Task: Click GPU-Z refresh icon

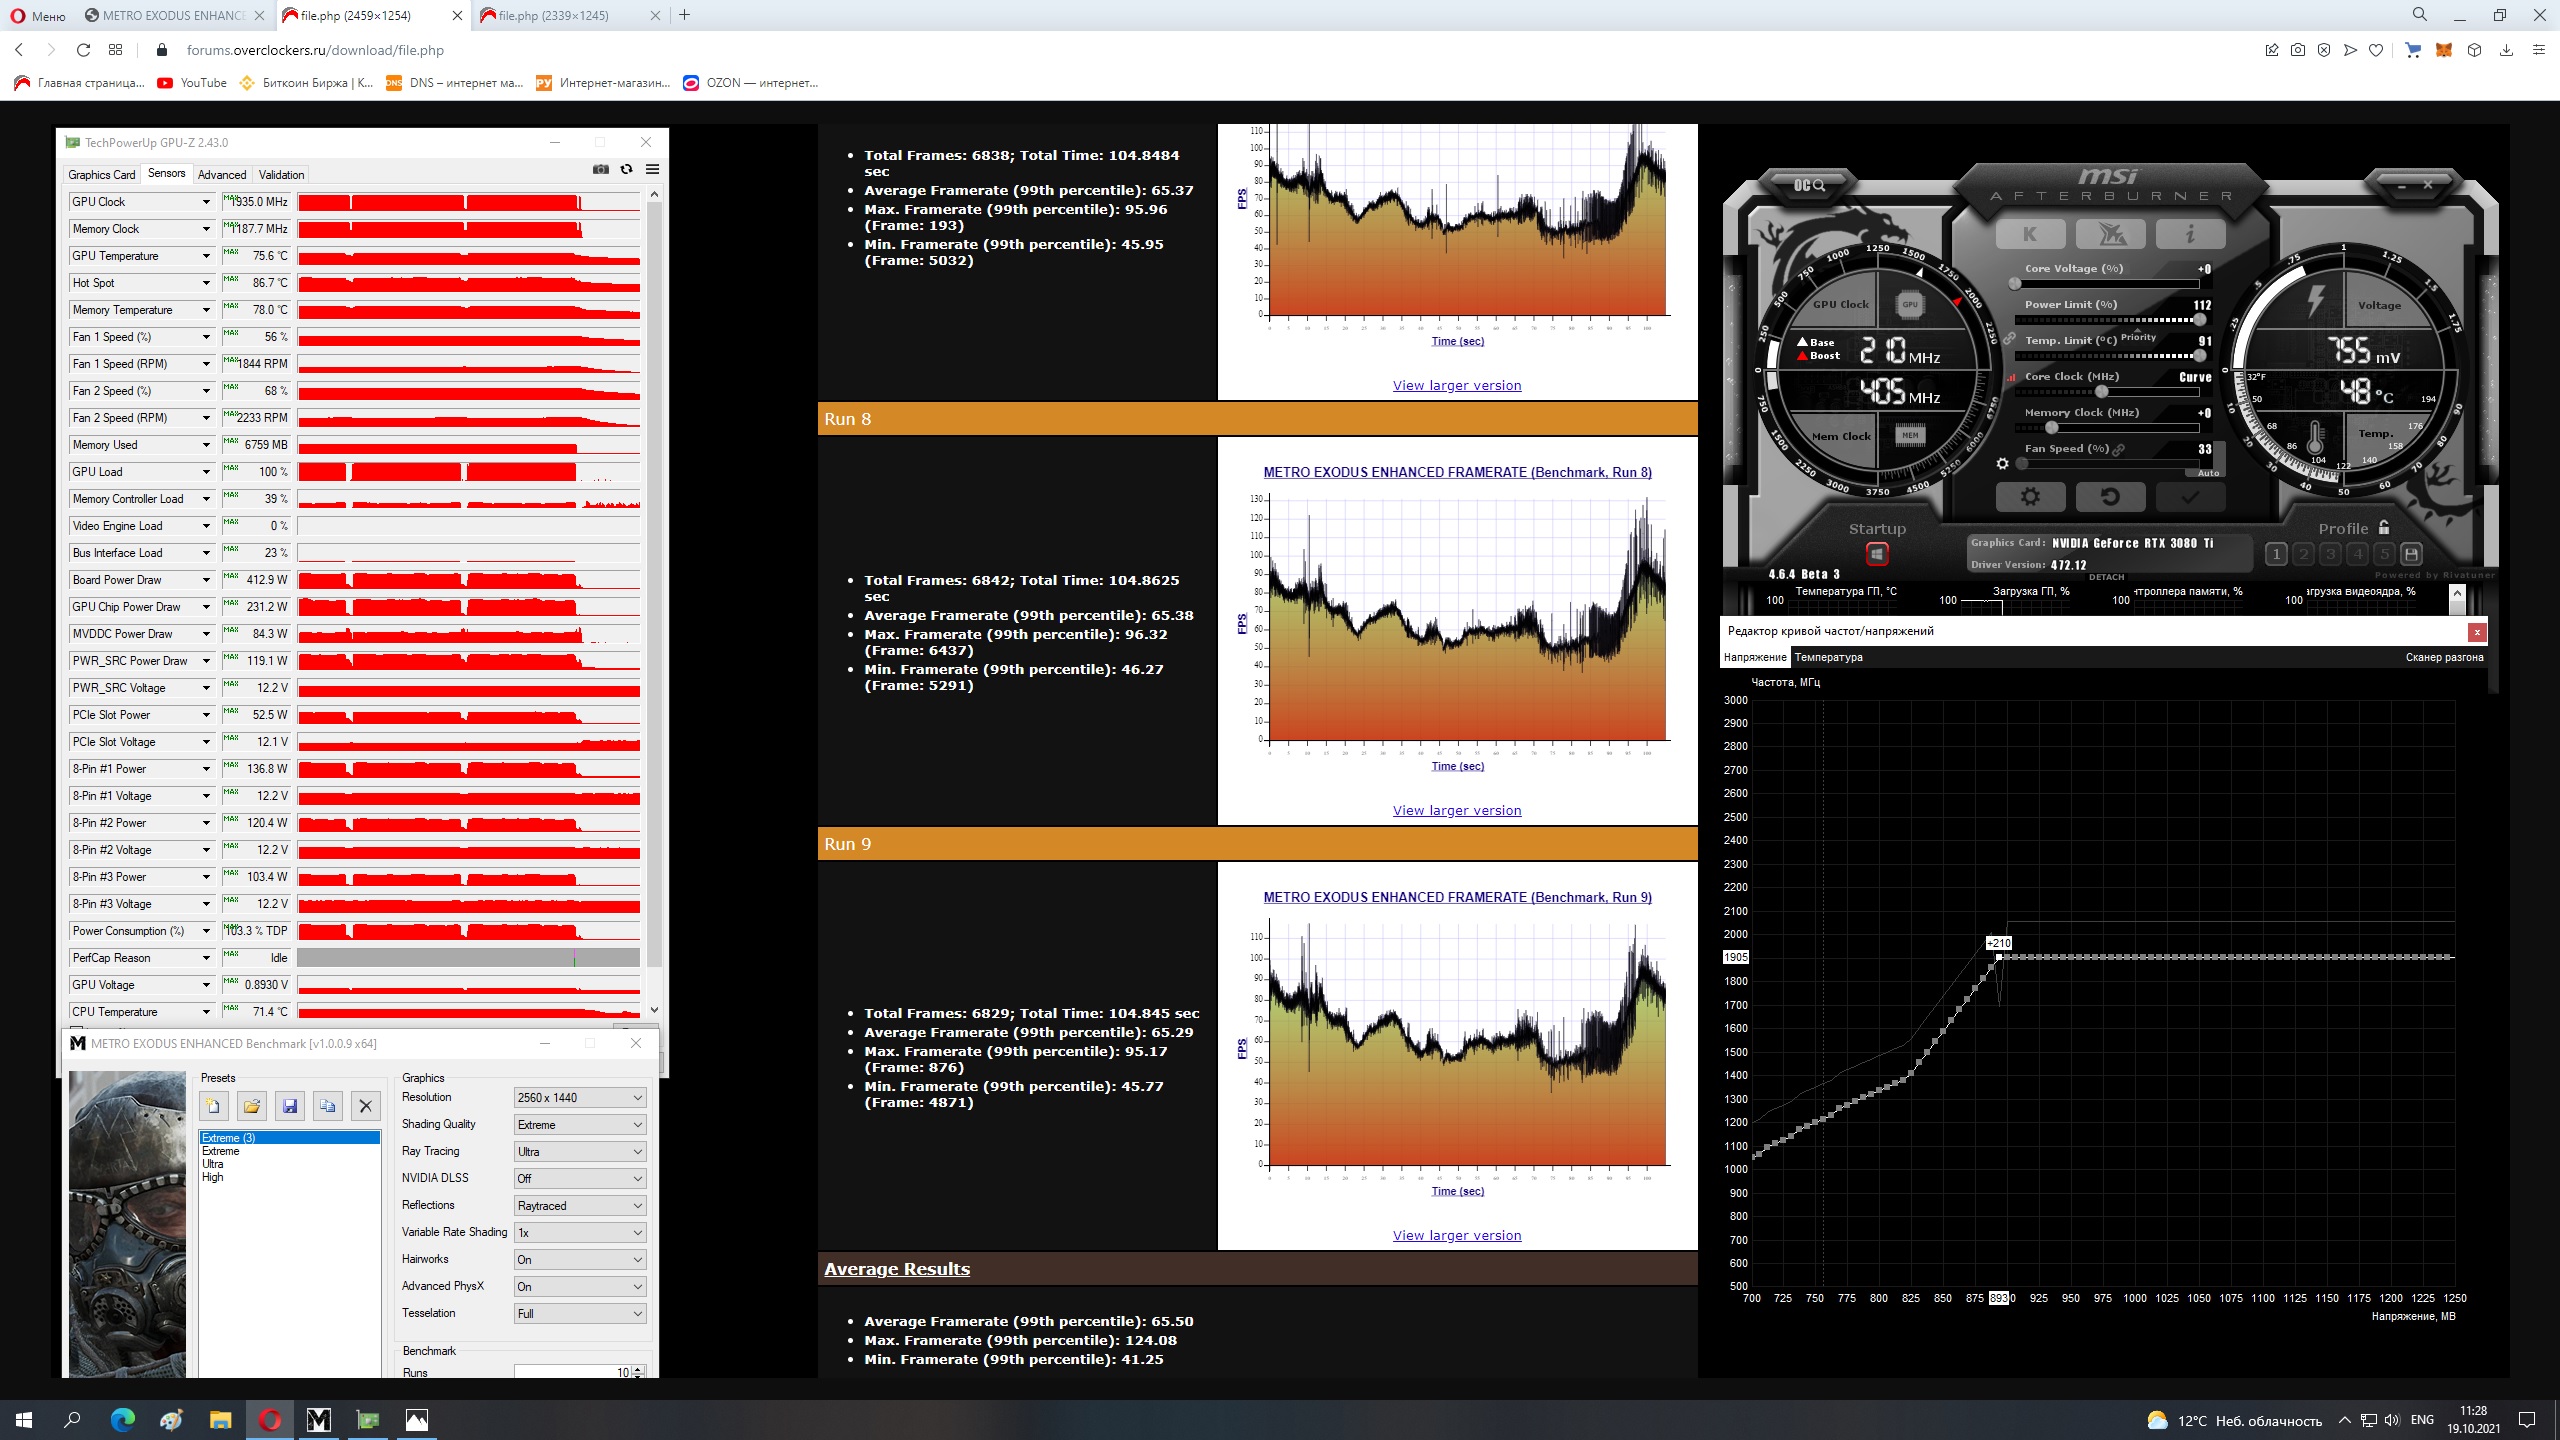Action: pos(626,169)
